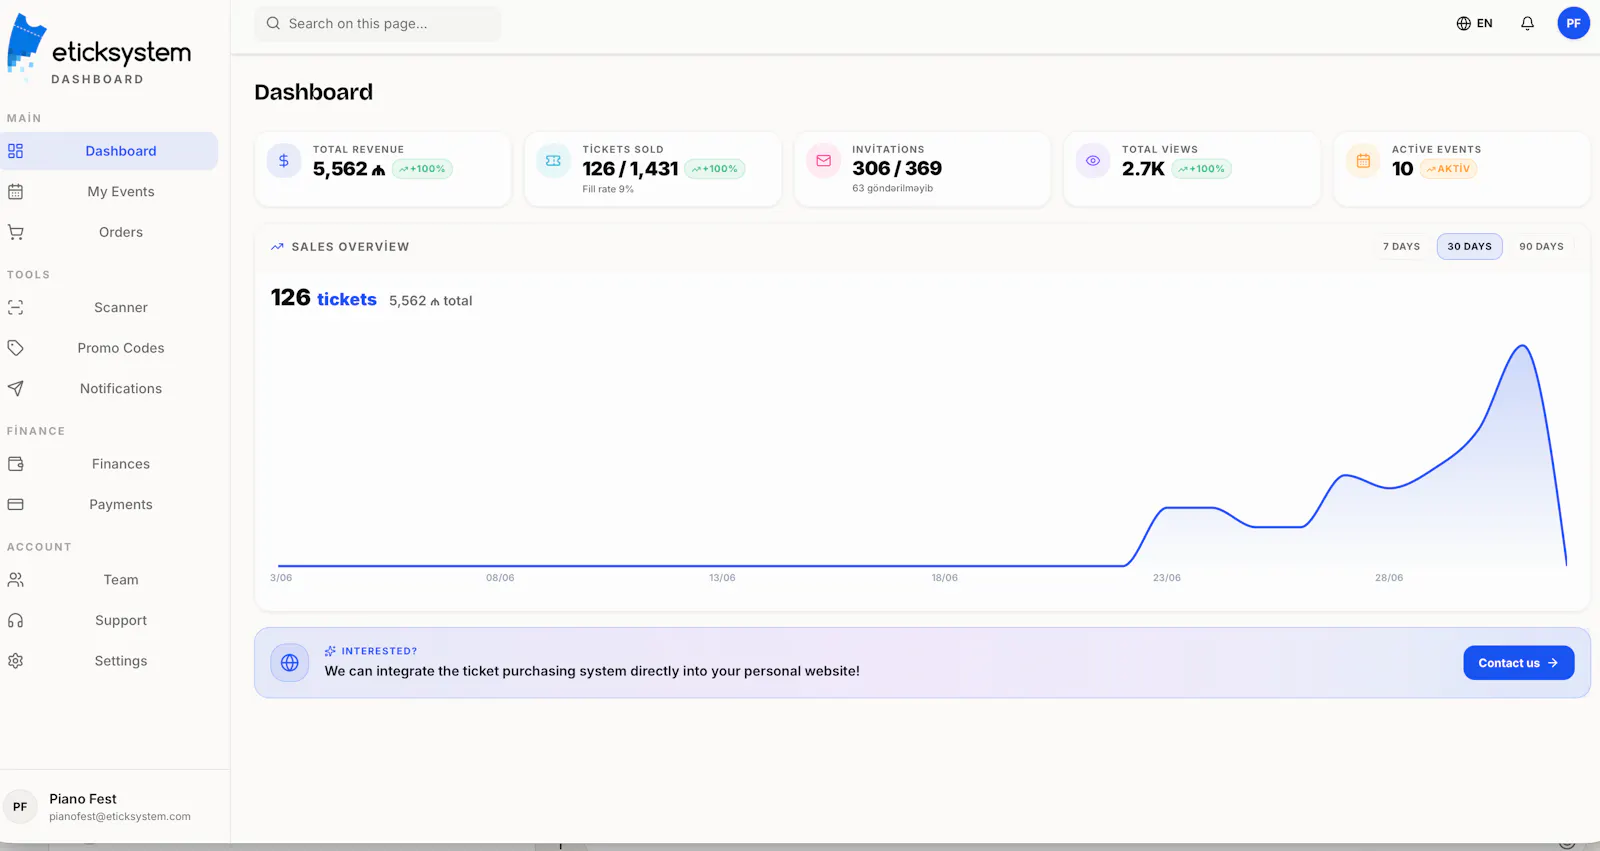The height and width of the screenshot is (851, 1600).
Task: Click the AKTİV badge on Active Events
Action: click(x=1448, y=169)
